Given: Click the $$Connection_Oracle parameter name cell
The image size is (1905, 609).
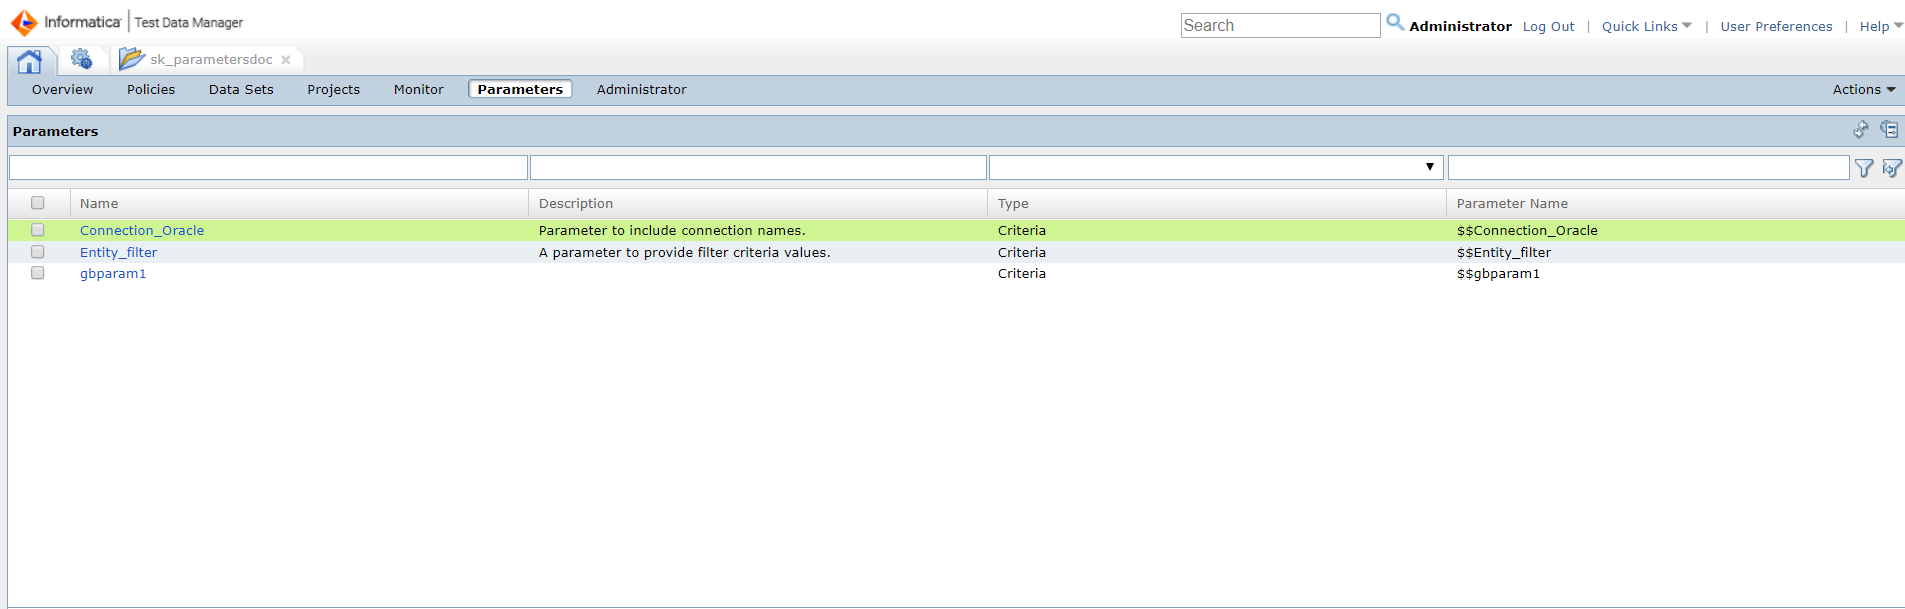Looking at the screenshot, I should click(1527, 231).
